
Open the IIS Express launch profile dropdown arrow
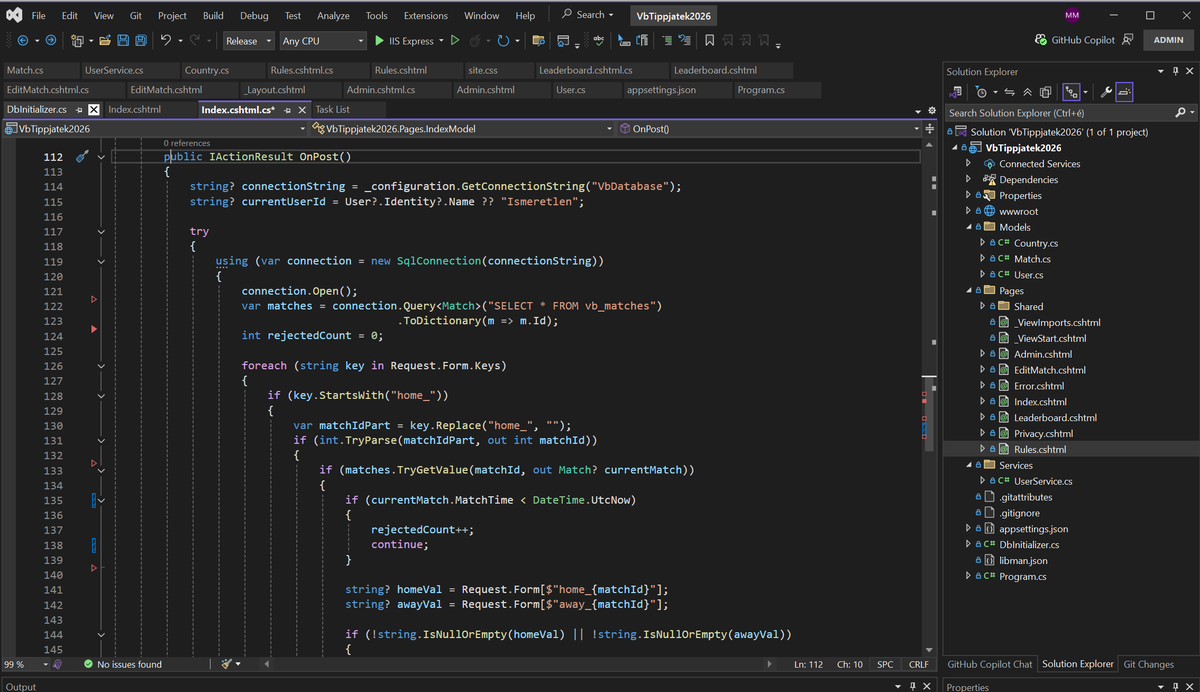pyautogui.click(x=441, y=41)
